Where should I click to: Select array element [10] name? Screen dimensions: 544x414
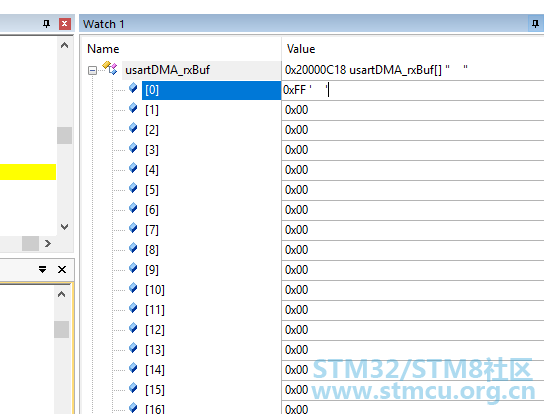155,290
